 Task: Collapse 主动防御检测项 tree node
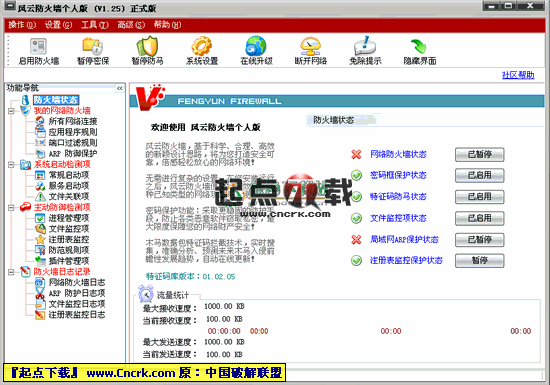(11, 208)
